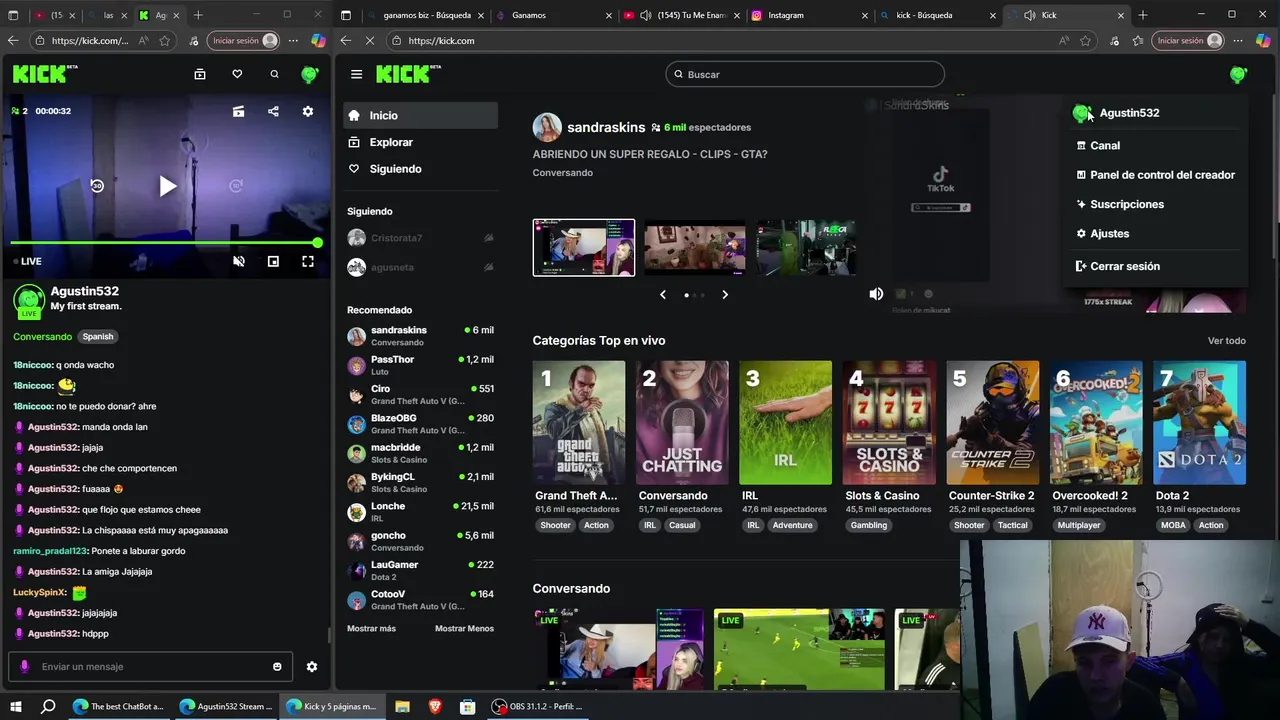This screenshot has height=720, width=1280.
Task: Open clip icon in left player header
Action: pyautogui.click(x=238, y=111)
